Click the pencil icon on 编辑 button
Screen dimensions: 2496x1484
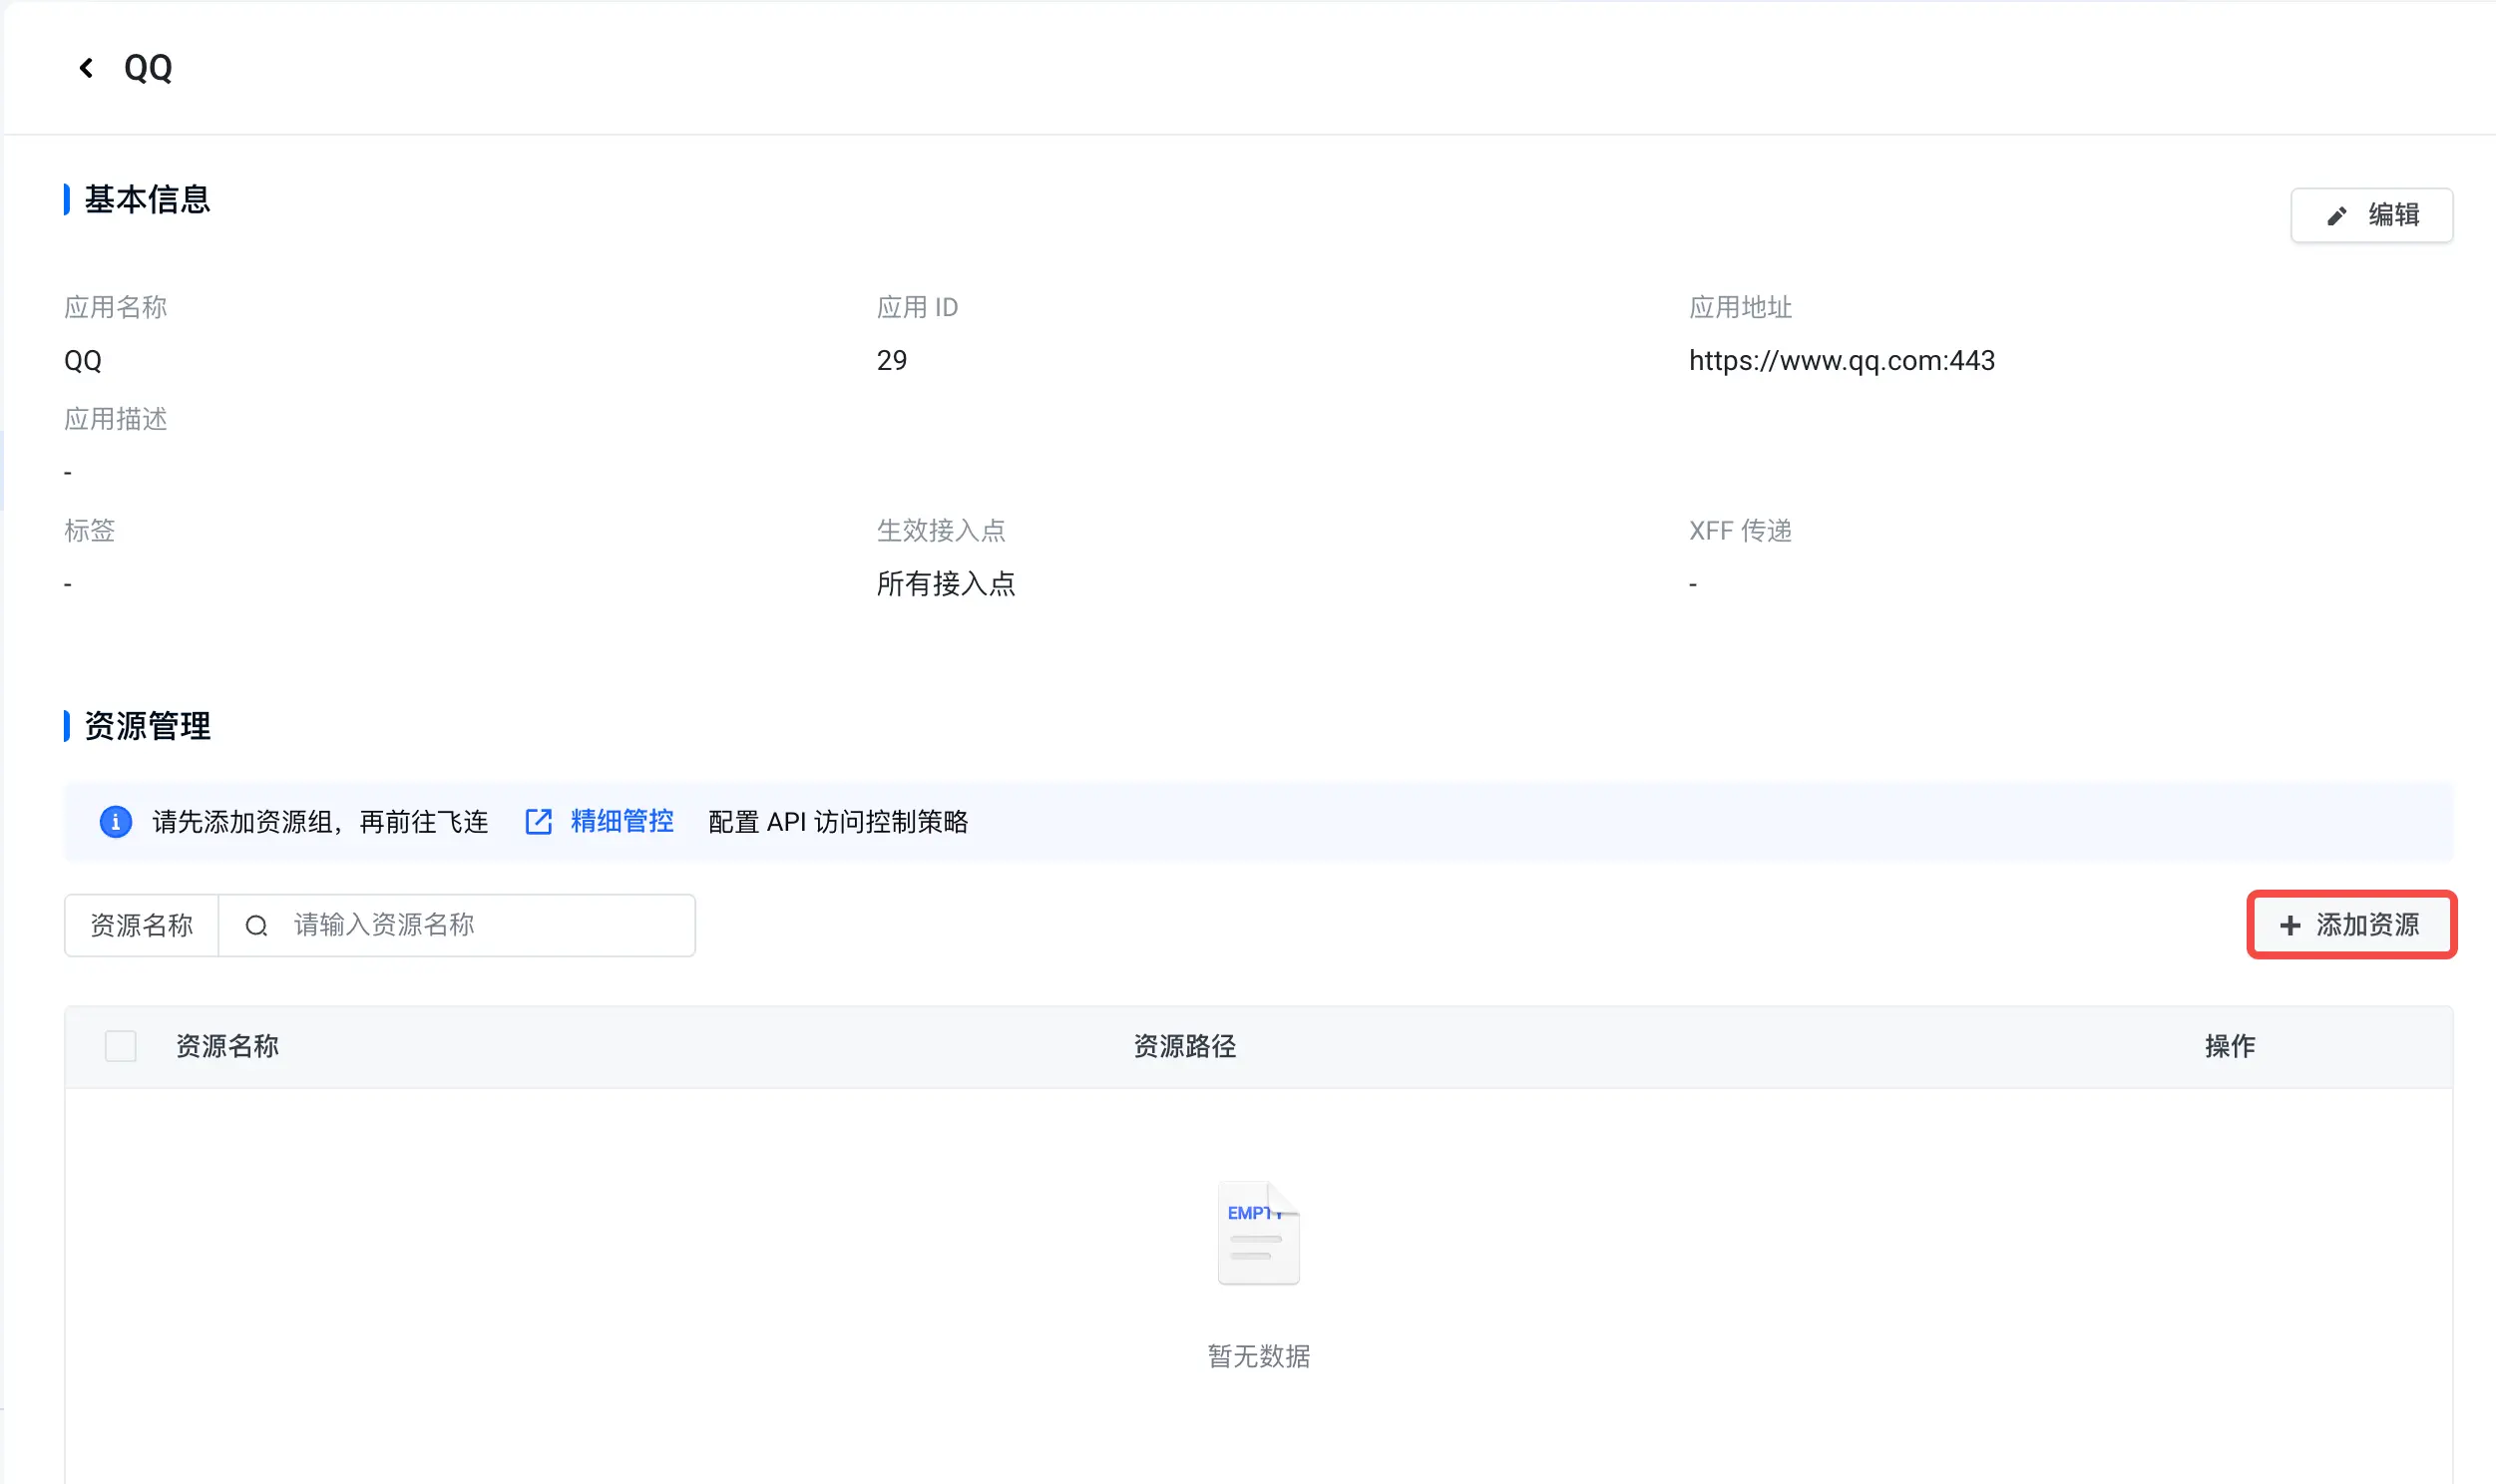pos(2336,216)
